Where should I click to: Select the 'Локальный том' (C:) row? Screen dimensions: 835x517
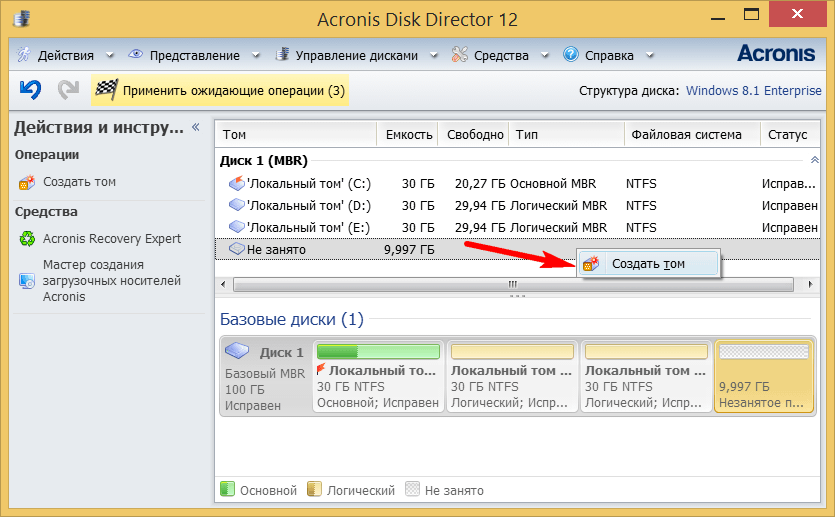click(308, 184)
